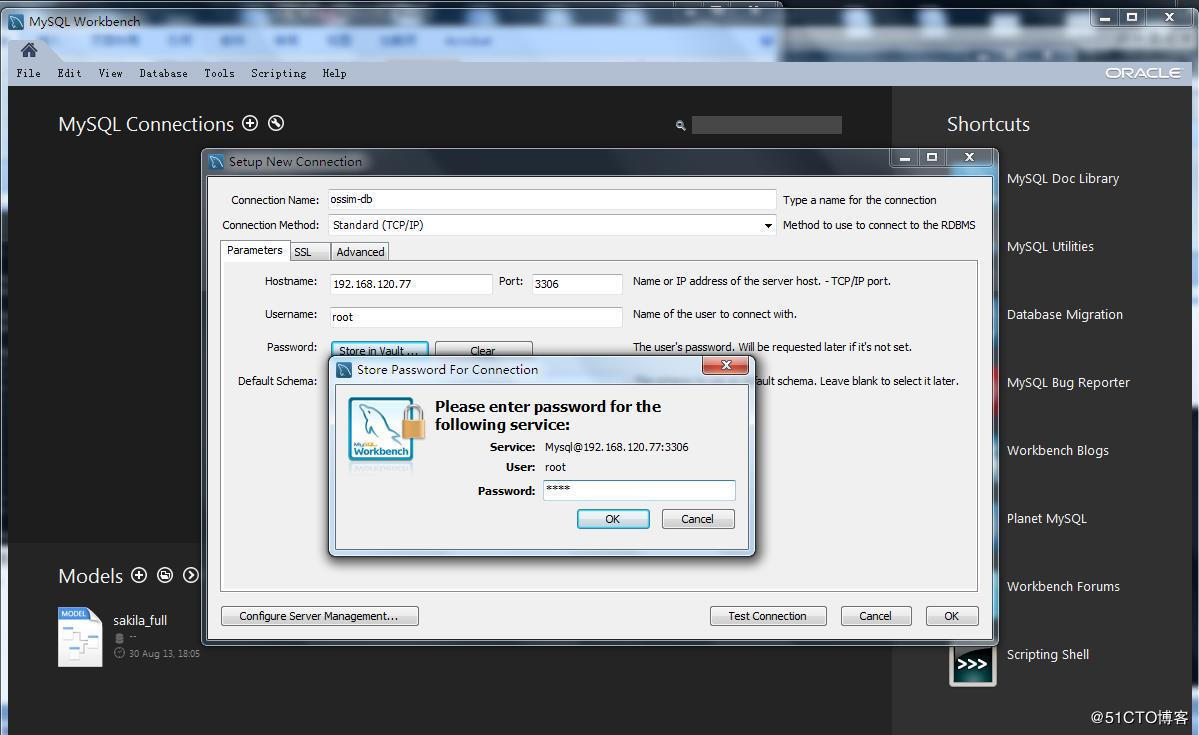Open manage connections wrench icon

[276, 122]
